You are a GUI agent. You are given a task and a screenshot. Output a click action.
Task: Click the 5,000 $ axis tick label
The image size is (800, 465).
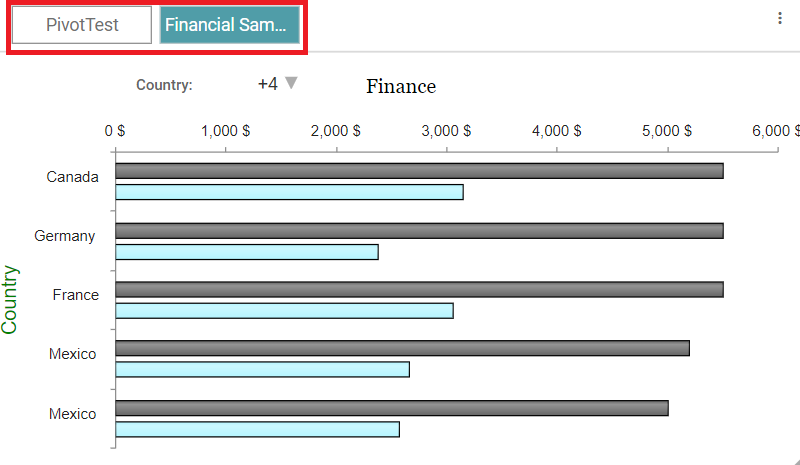tap(667, 130)
